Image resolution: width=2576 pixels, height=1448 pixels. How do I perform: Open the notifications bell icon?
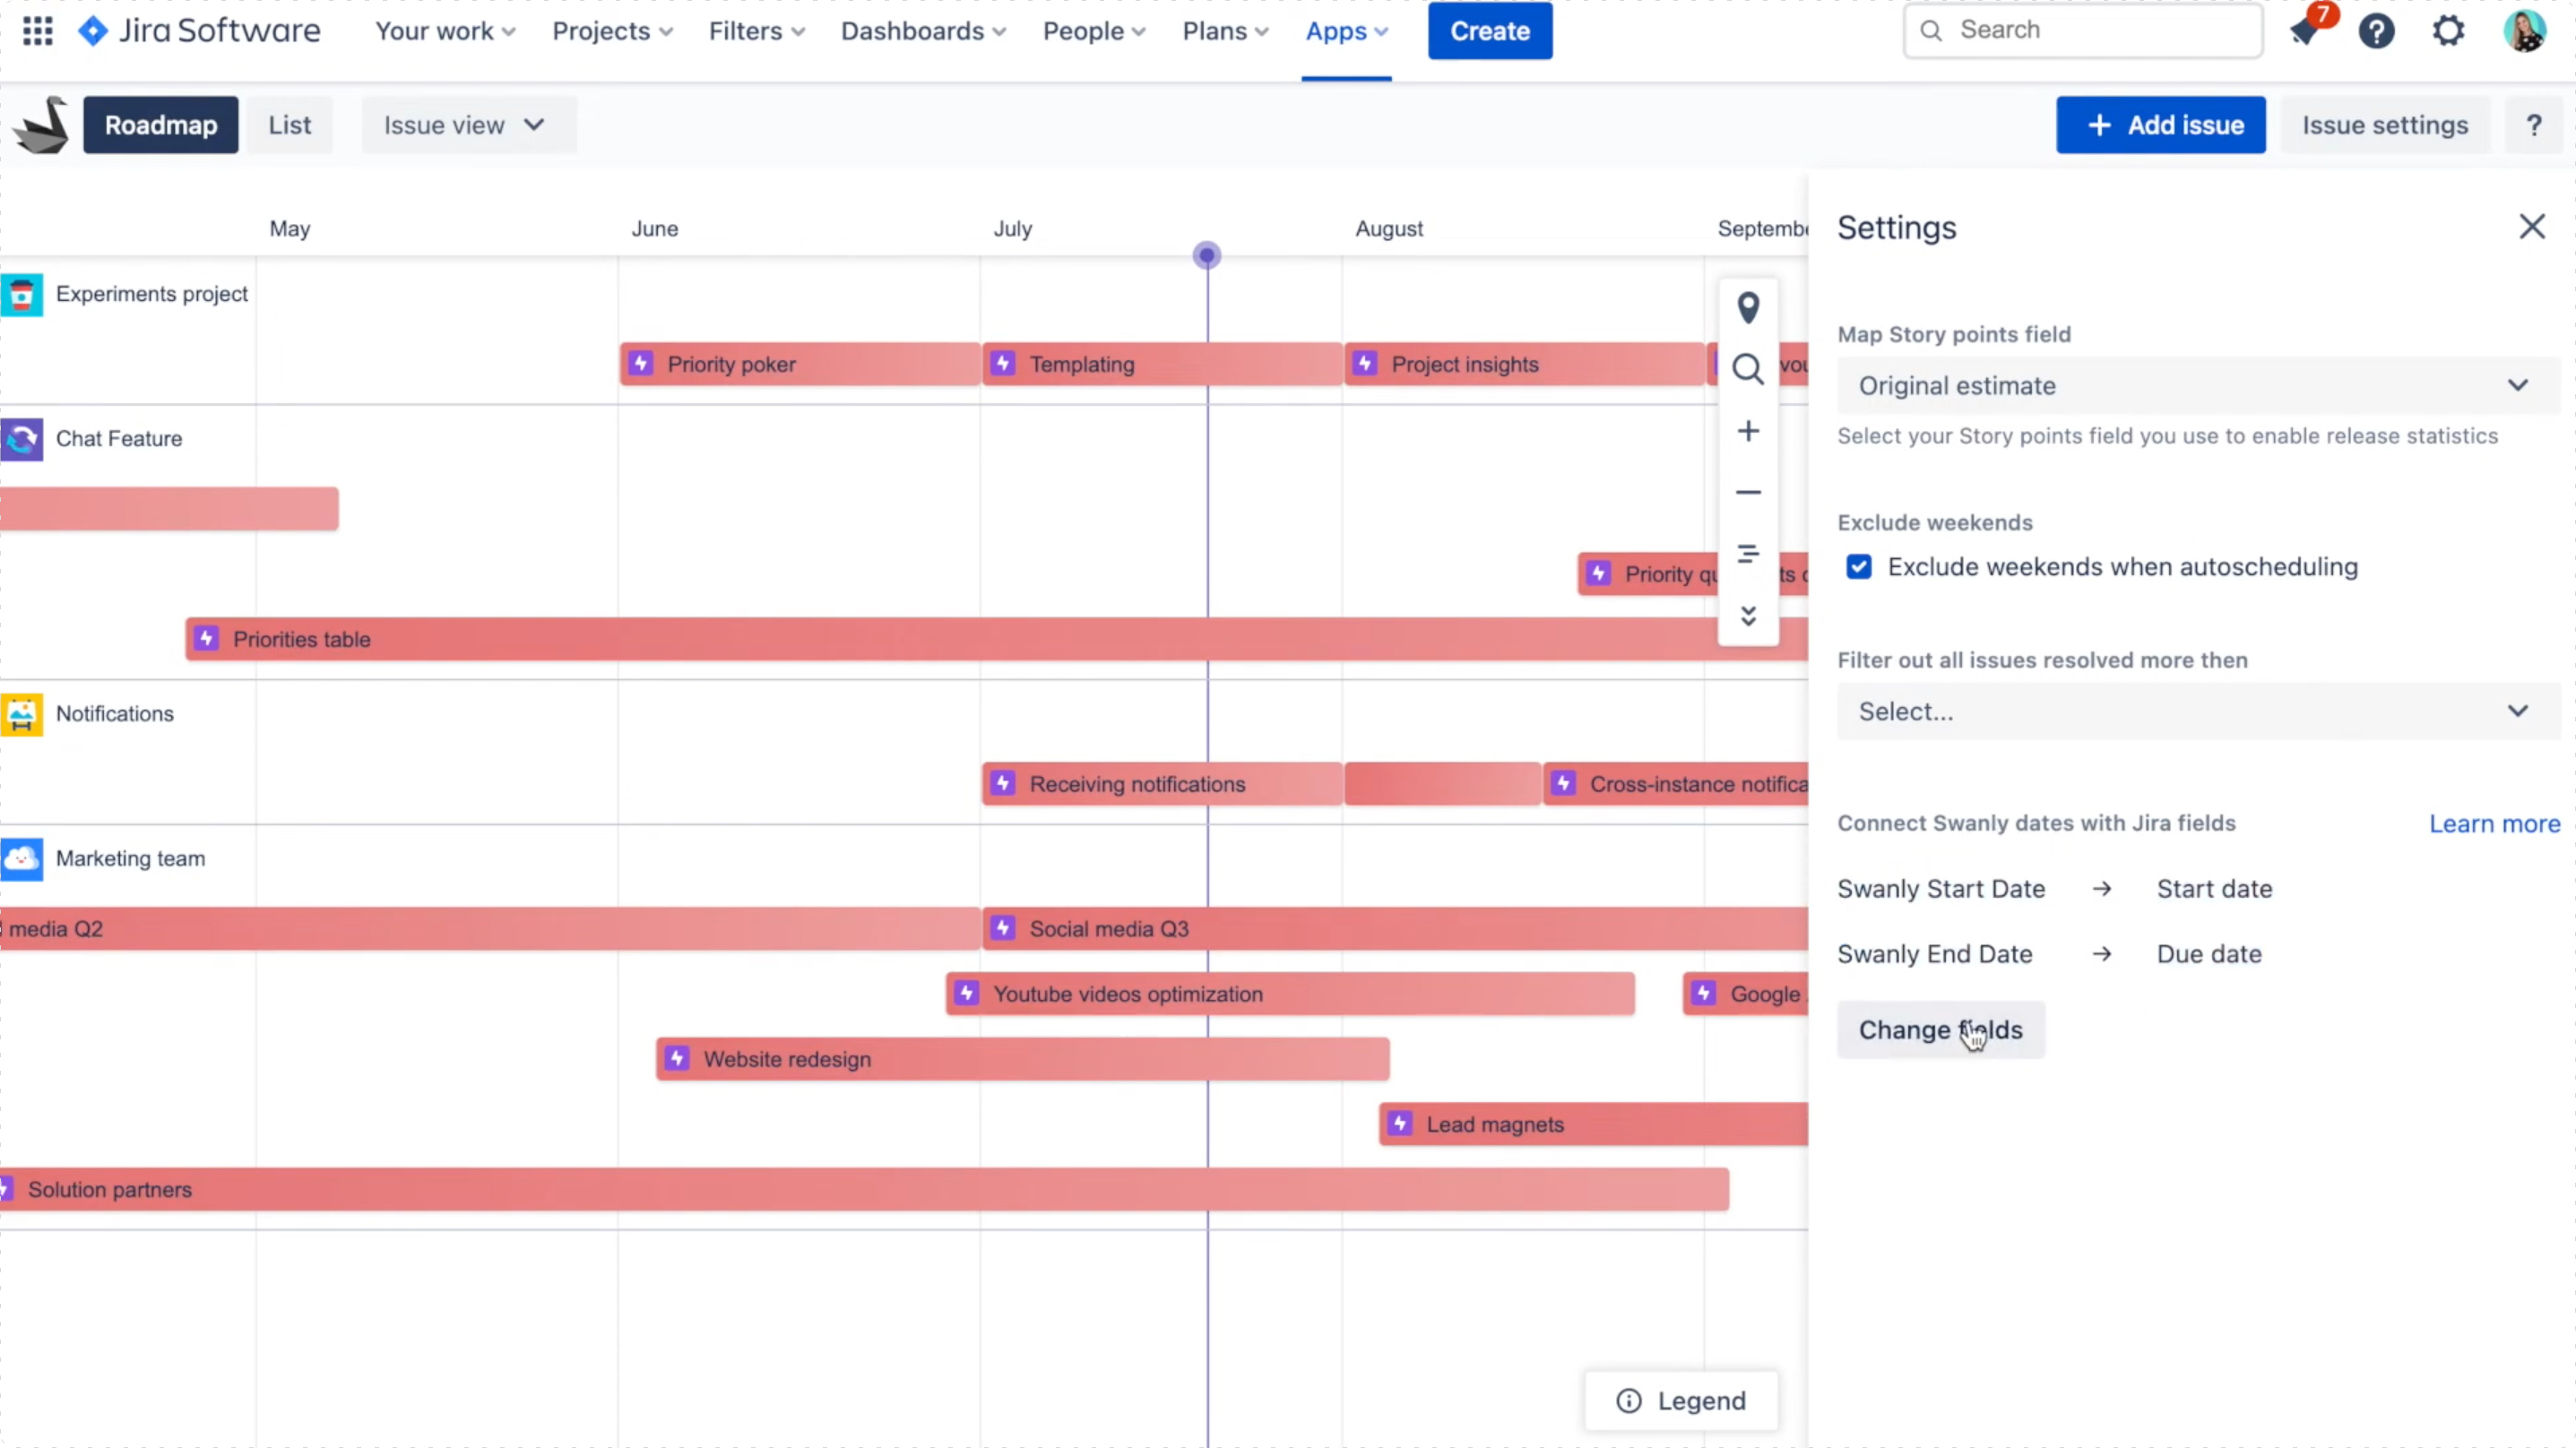pyautogui.click(x=2305, y=31)
